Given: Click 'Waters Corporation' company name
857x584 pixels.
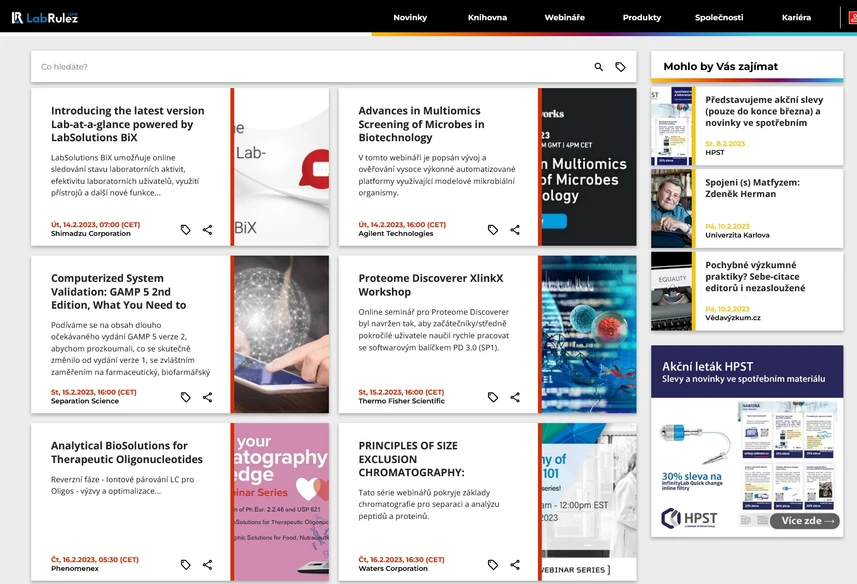Looking at the screenshot, I should click(393, 569).
